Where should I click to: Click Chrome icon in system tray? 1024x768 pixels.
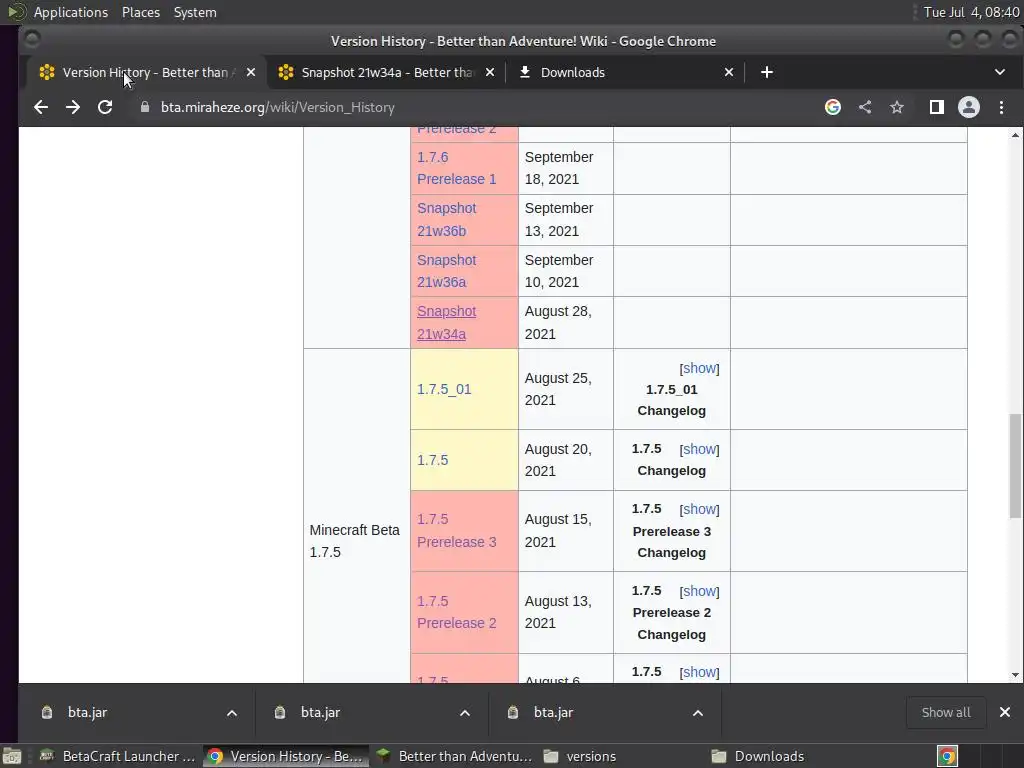947,756
